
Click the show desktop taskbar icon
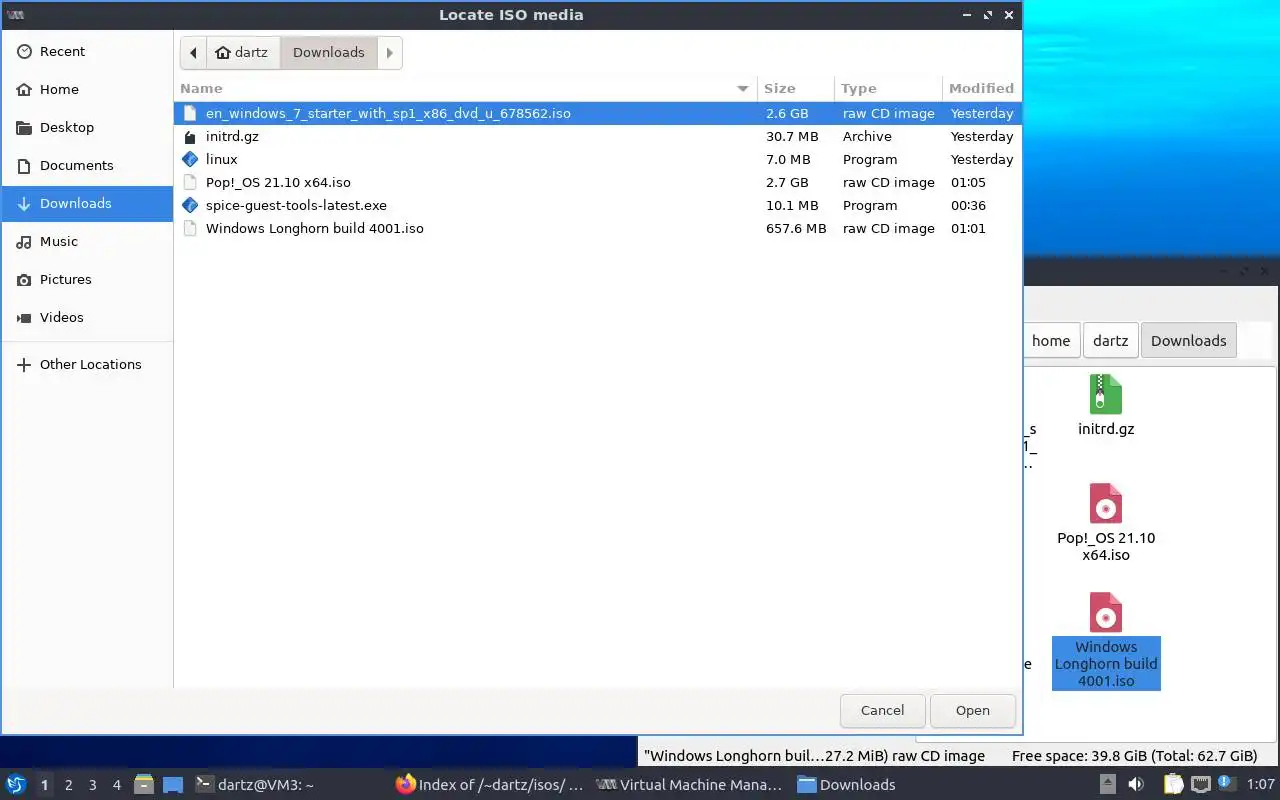coord(172,785)
